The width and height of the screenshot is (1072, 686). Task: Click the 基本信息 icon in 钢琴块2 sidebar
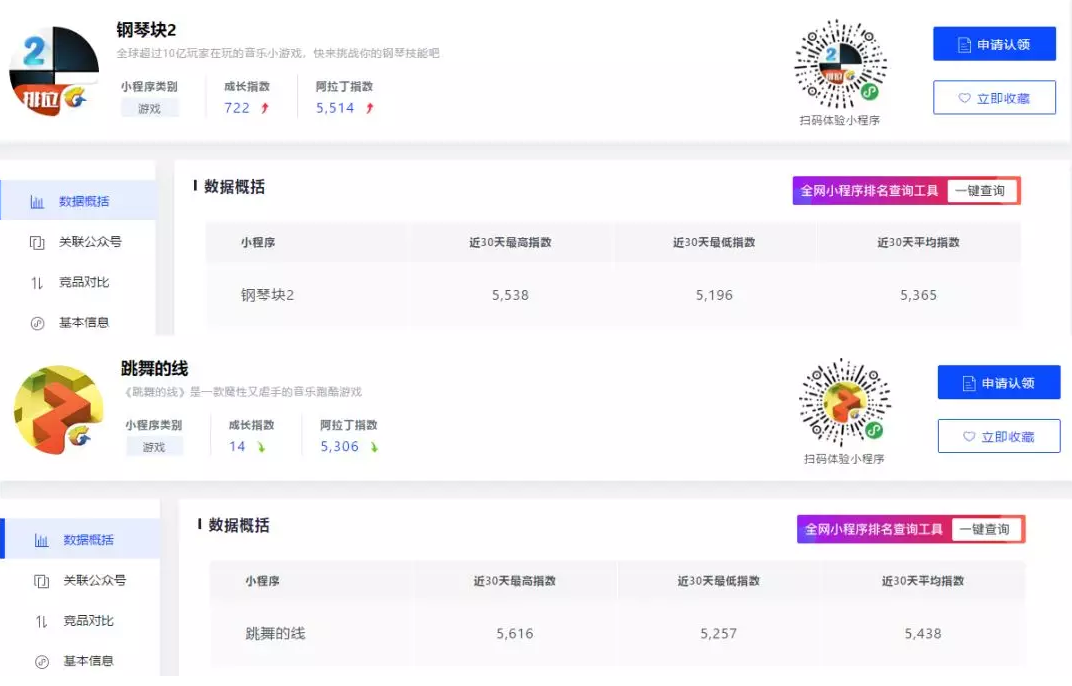pyautogui.click(x=37, y=323)
